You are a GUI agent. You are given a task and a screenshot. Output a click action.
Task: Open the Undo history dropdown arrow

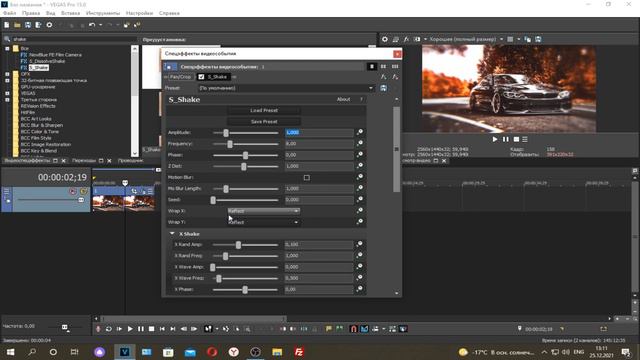click(x=100, y=25)
